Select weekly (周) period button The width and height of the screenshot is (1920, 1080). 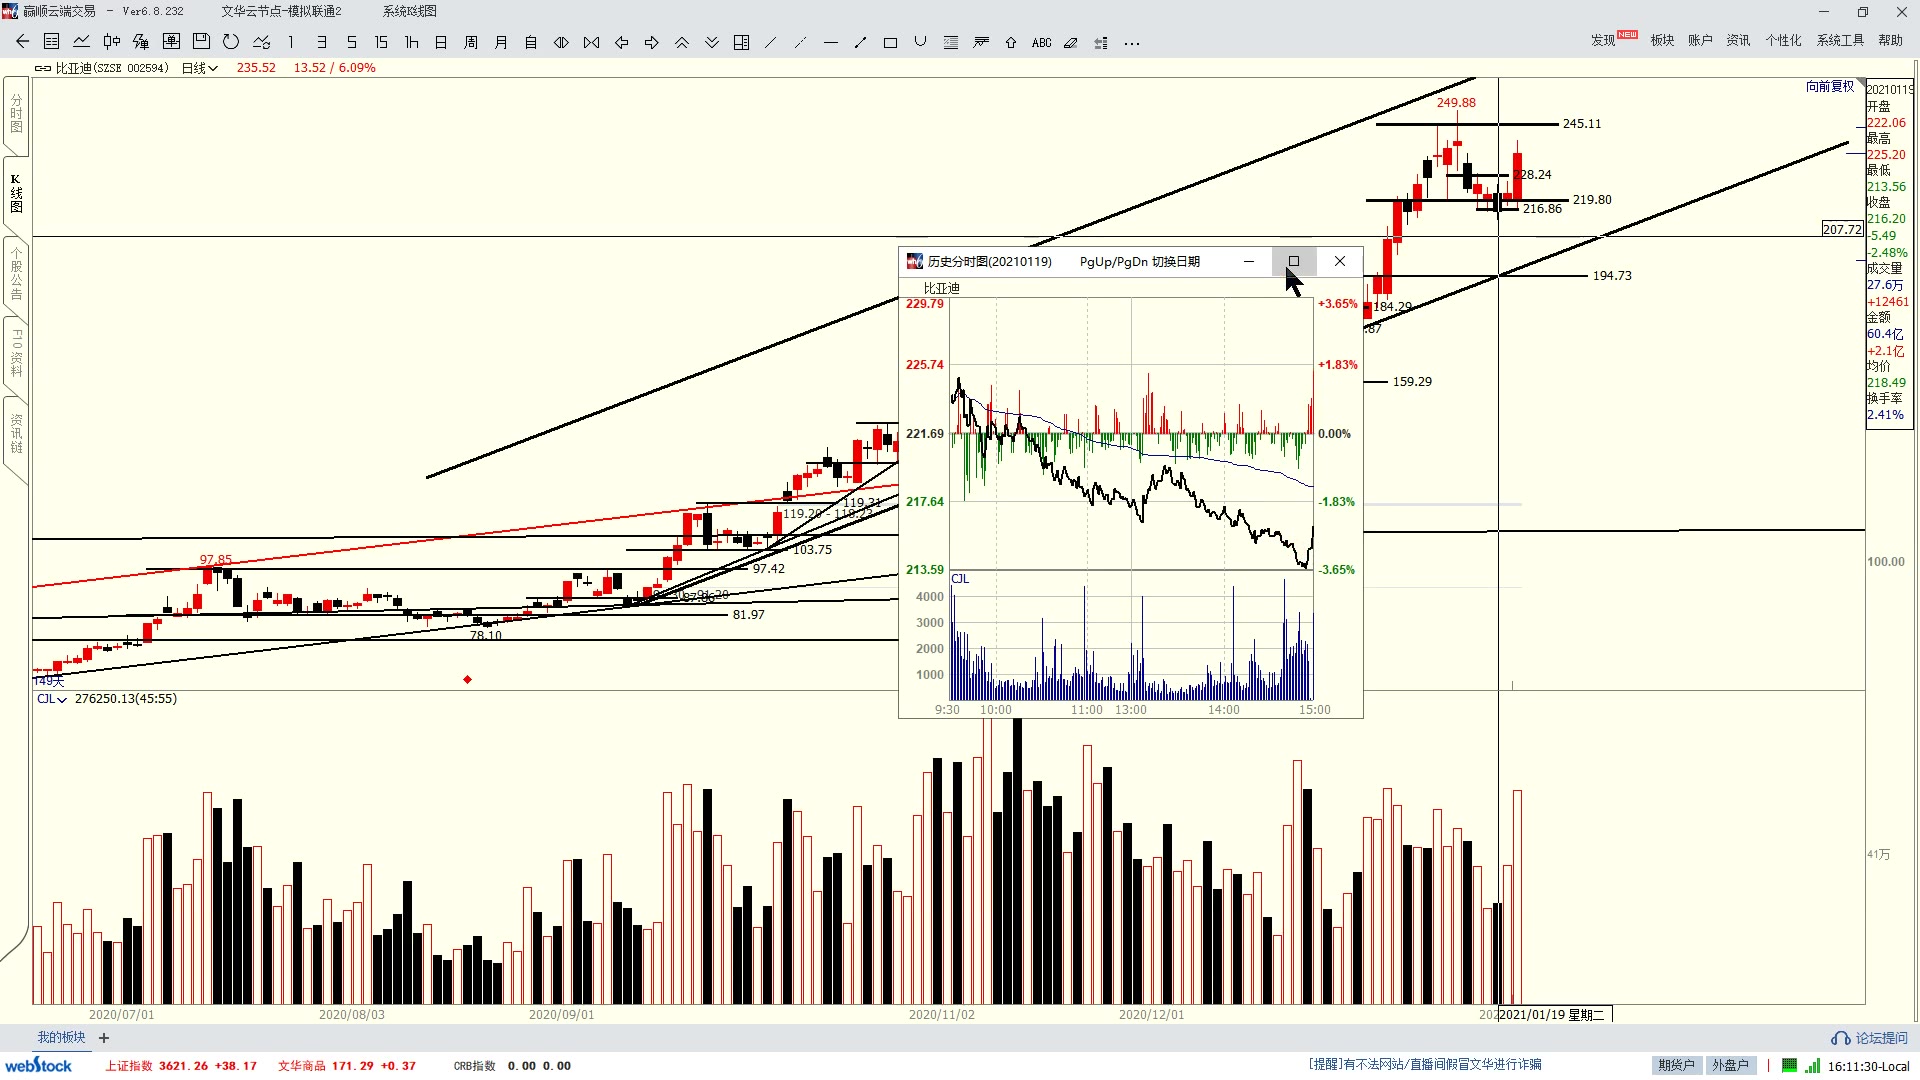click(471, 42)
